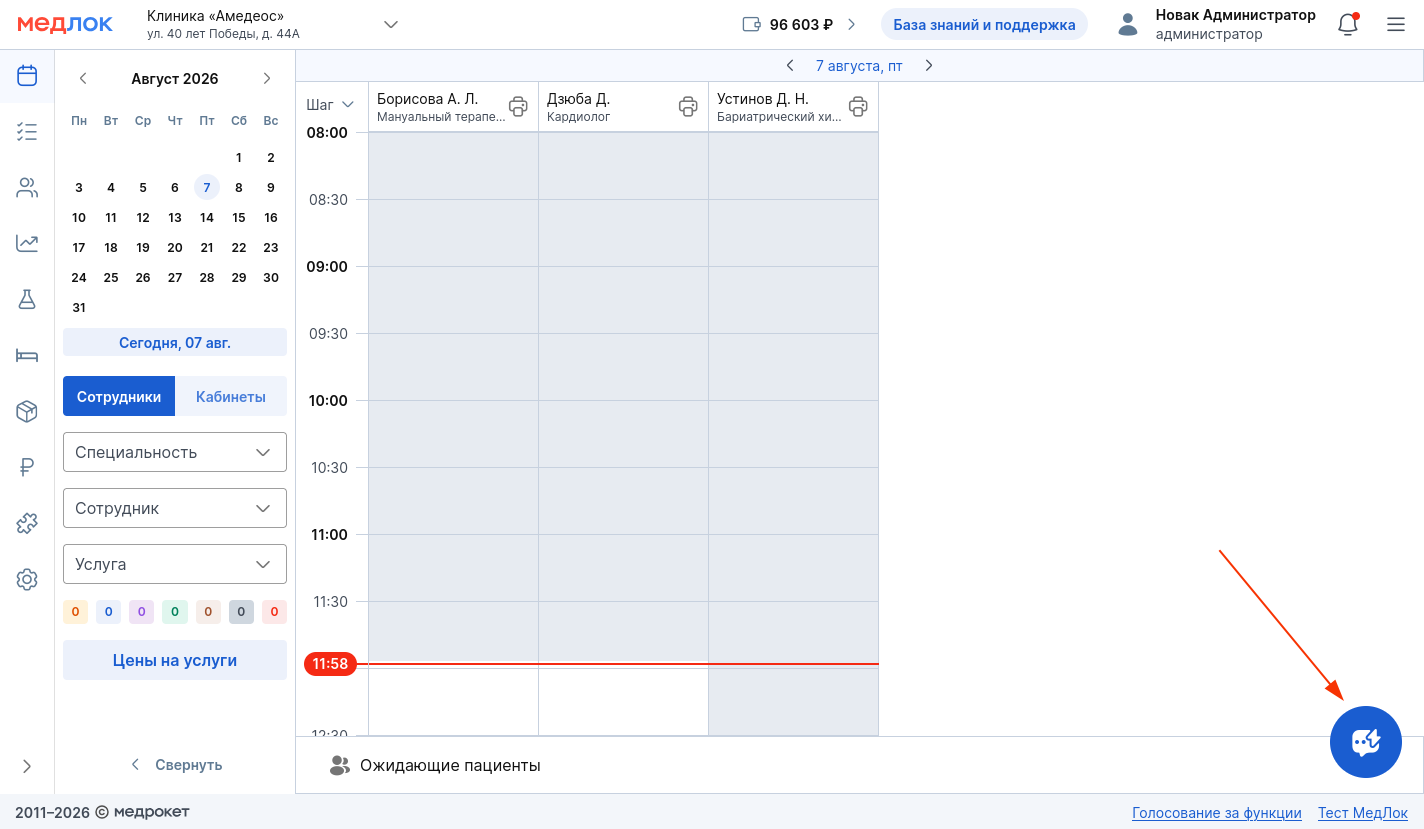Open the chat support floating button
Screen dimensions: 1424x829
(x=1366, y=742)
